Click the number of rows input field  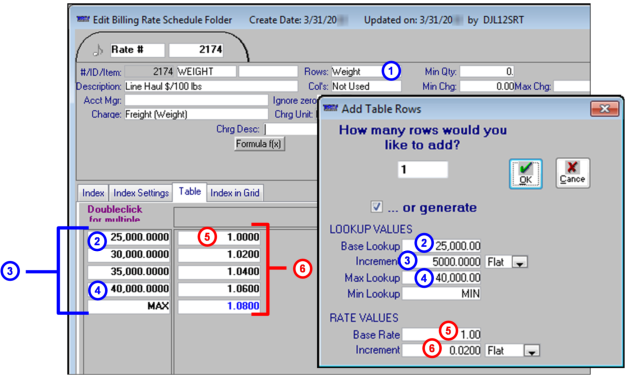pyautogui.click(x=423, y=169)
